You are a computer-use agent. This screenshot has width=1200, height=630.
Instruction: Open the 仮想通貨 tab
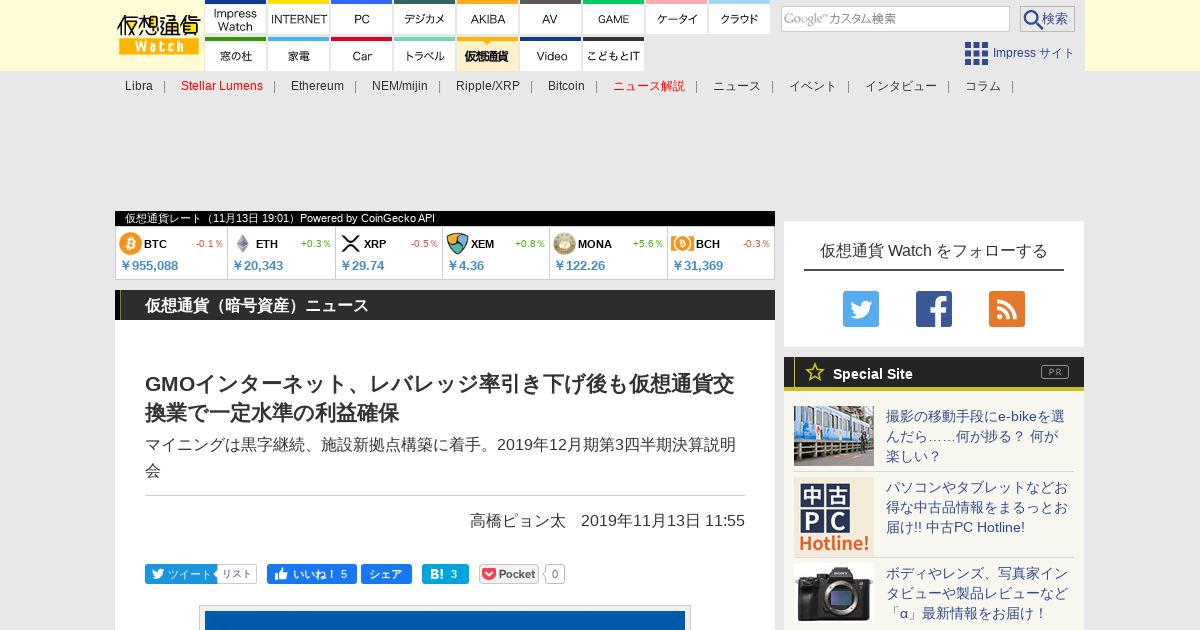tap(488, 55)
